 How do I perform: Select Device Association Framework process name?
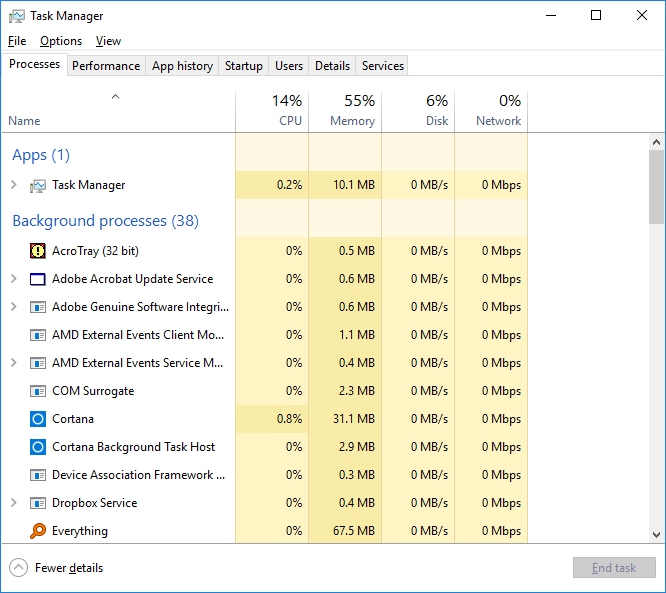point(138,475)
